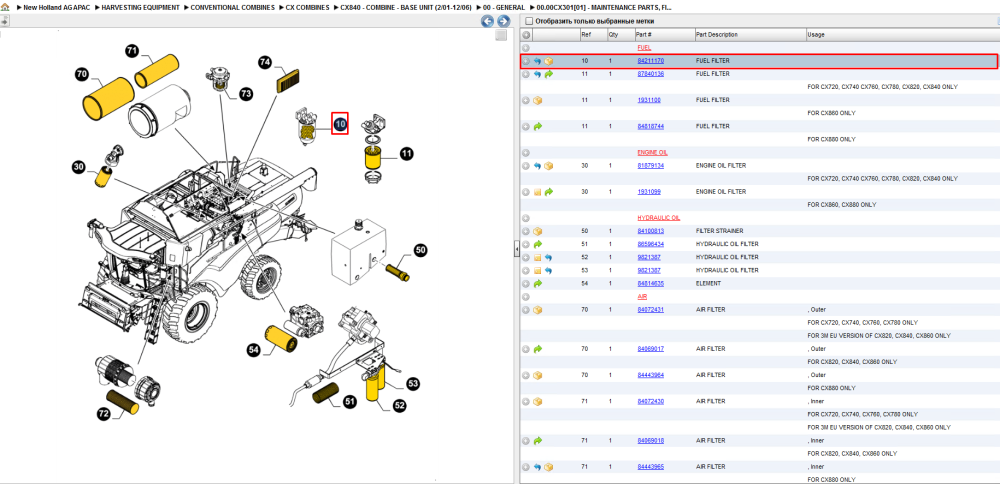Open 'HARVESTING EQUIPMENT' breadcrumb
Viewport: 1000px width, 484px height.
(141, 8)
